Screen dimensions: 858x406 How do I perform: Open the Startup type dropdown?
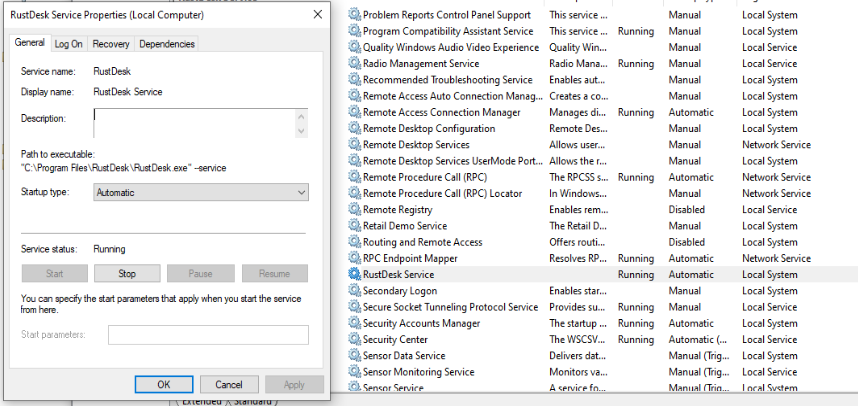pos(201,193)
